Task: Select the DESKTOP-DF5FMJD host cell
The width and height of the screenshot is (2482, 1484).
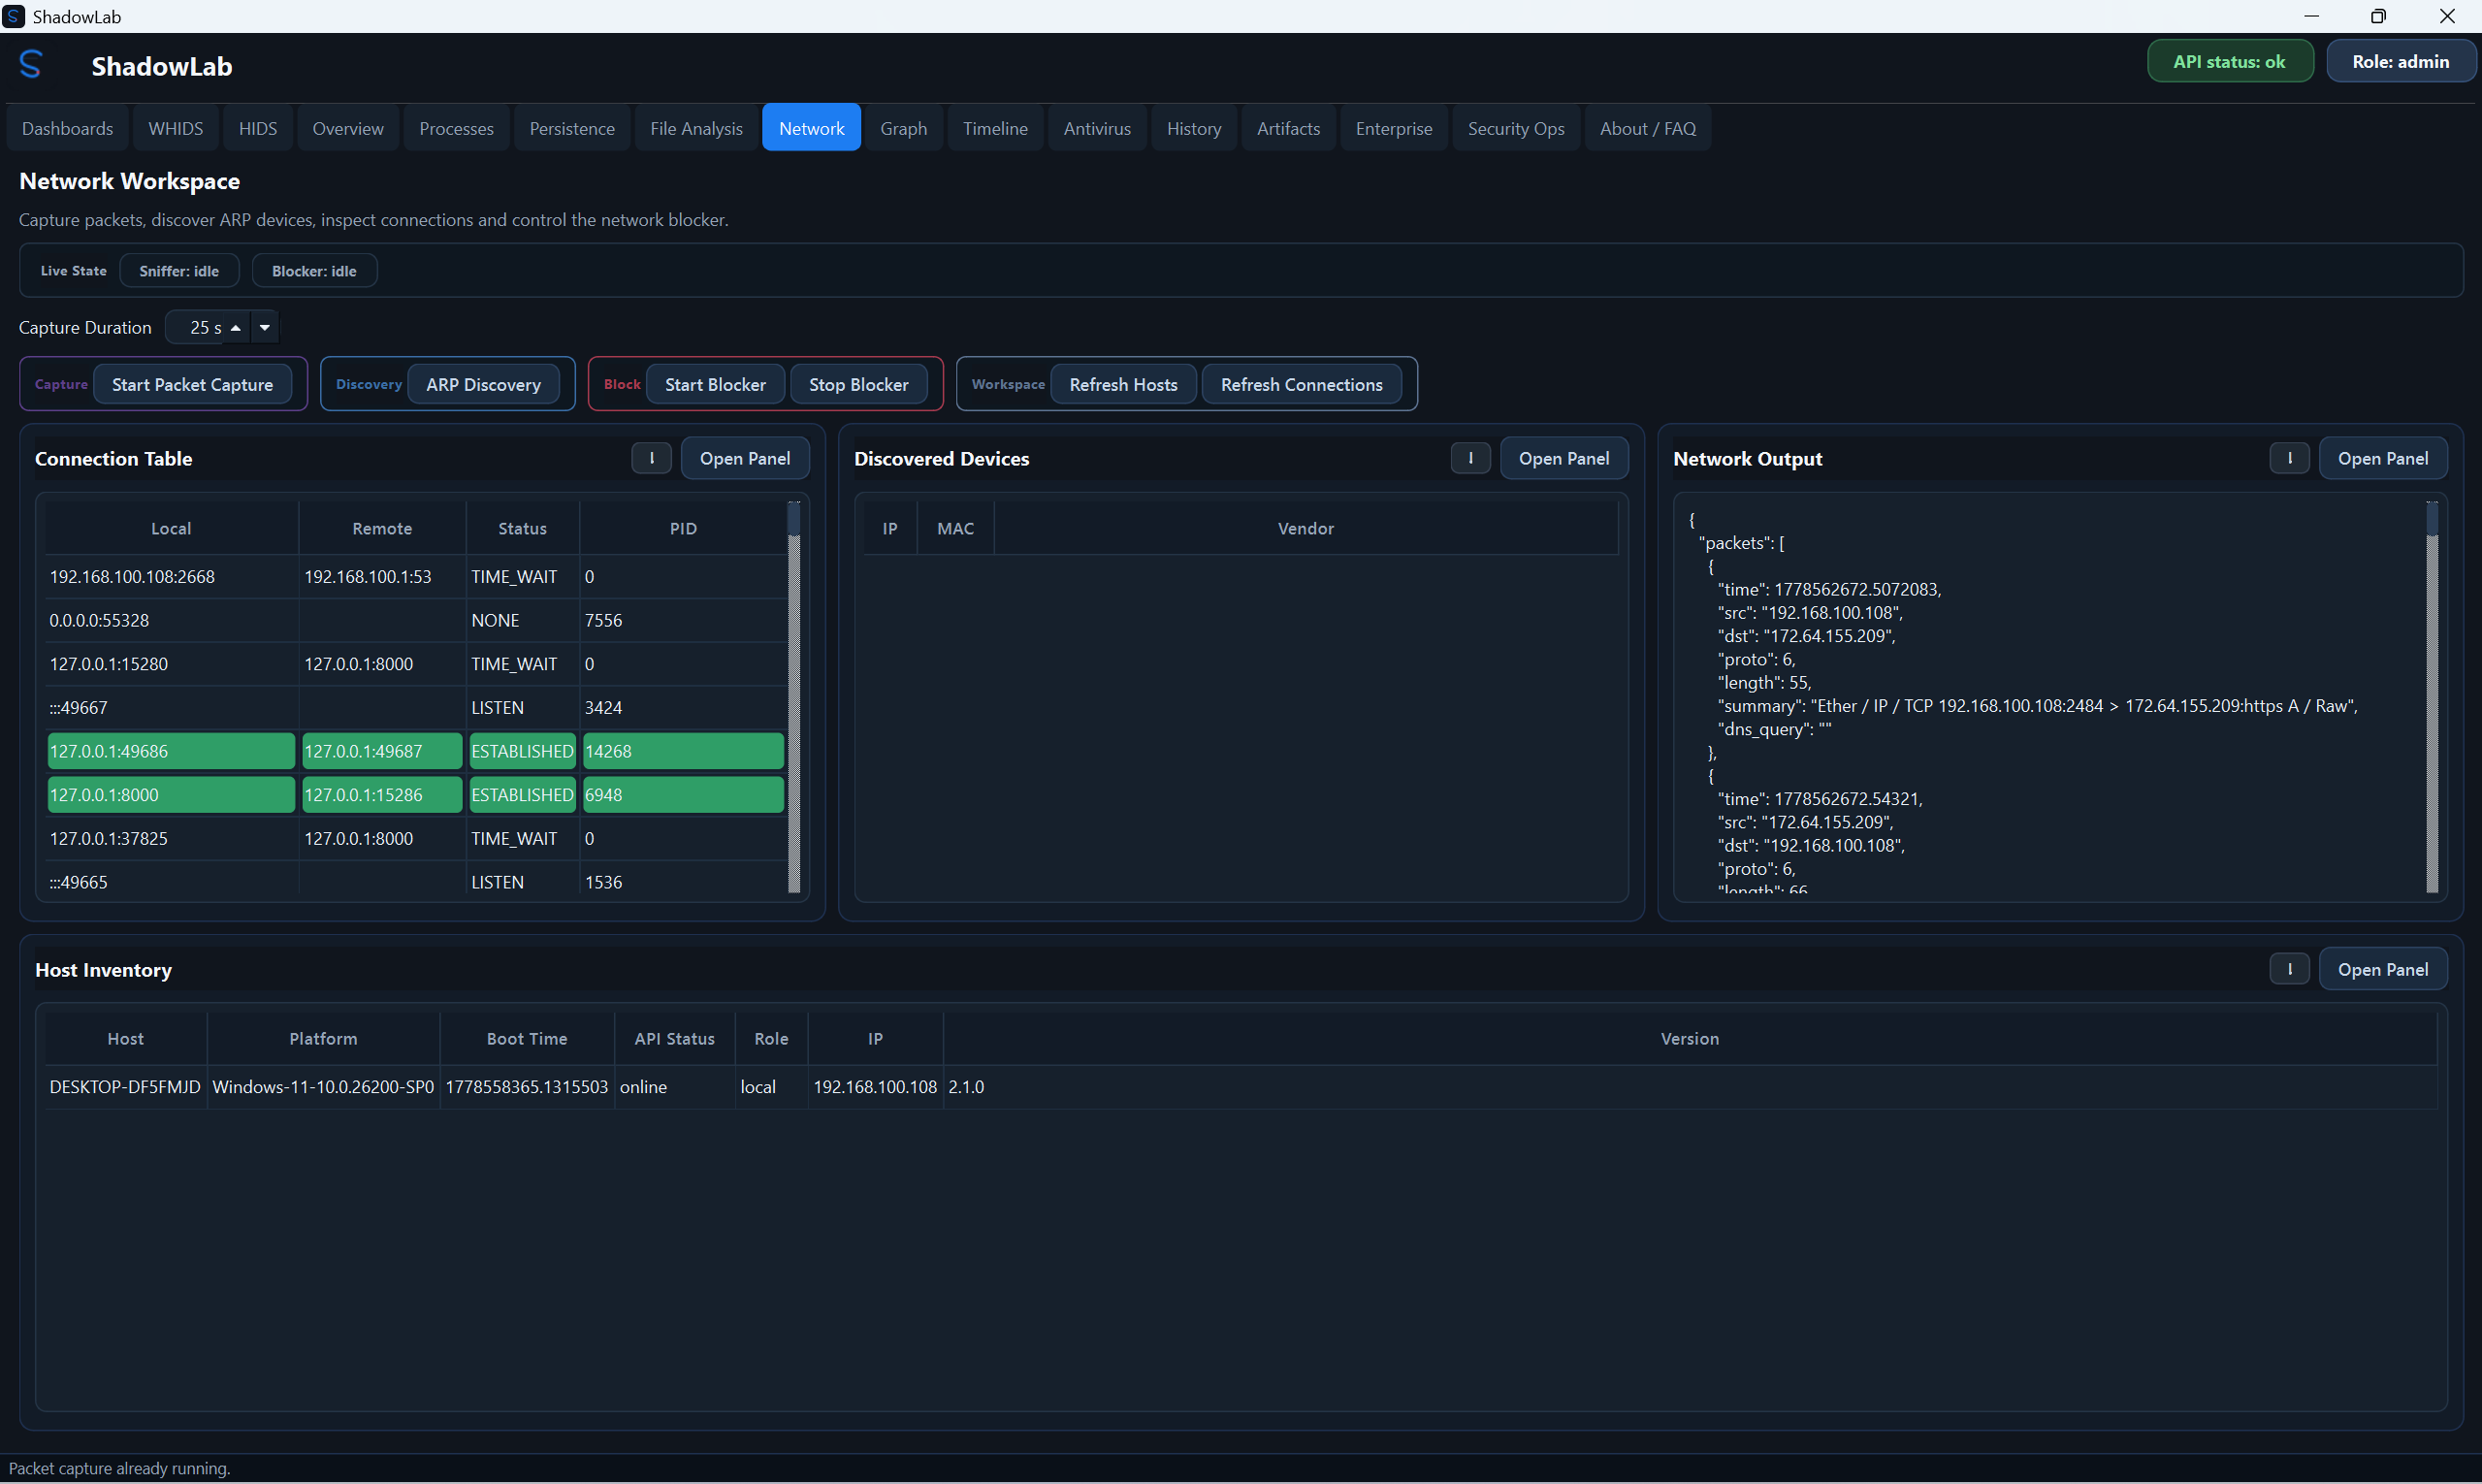Action: click(125, 1087)
